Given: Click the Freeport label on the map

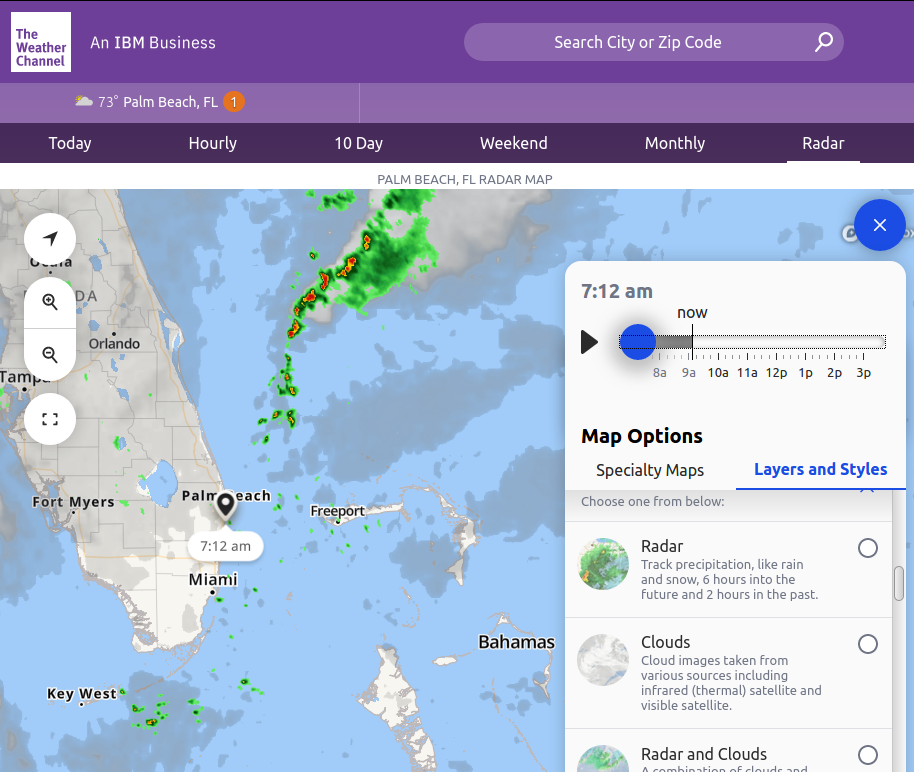Looking at the screenshot, I should point(338,511).
